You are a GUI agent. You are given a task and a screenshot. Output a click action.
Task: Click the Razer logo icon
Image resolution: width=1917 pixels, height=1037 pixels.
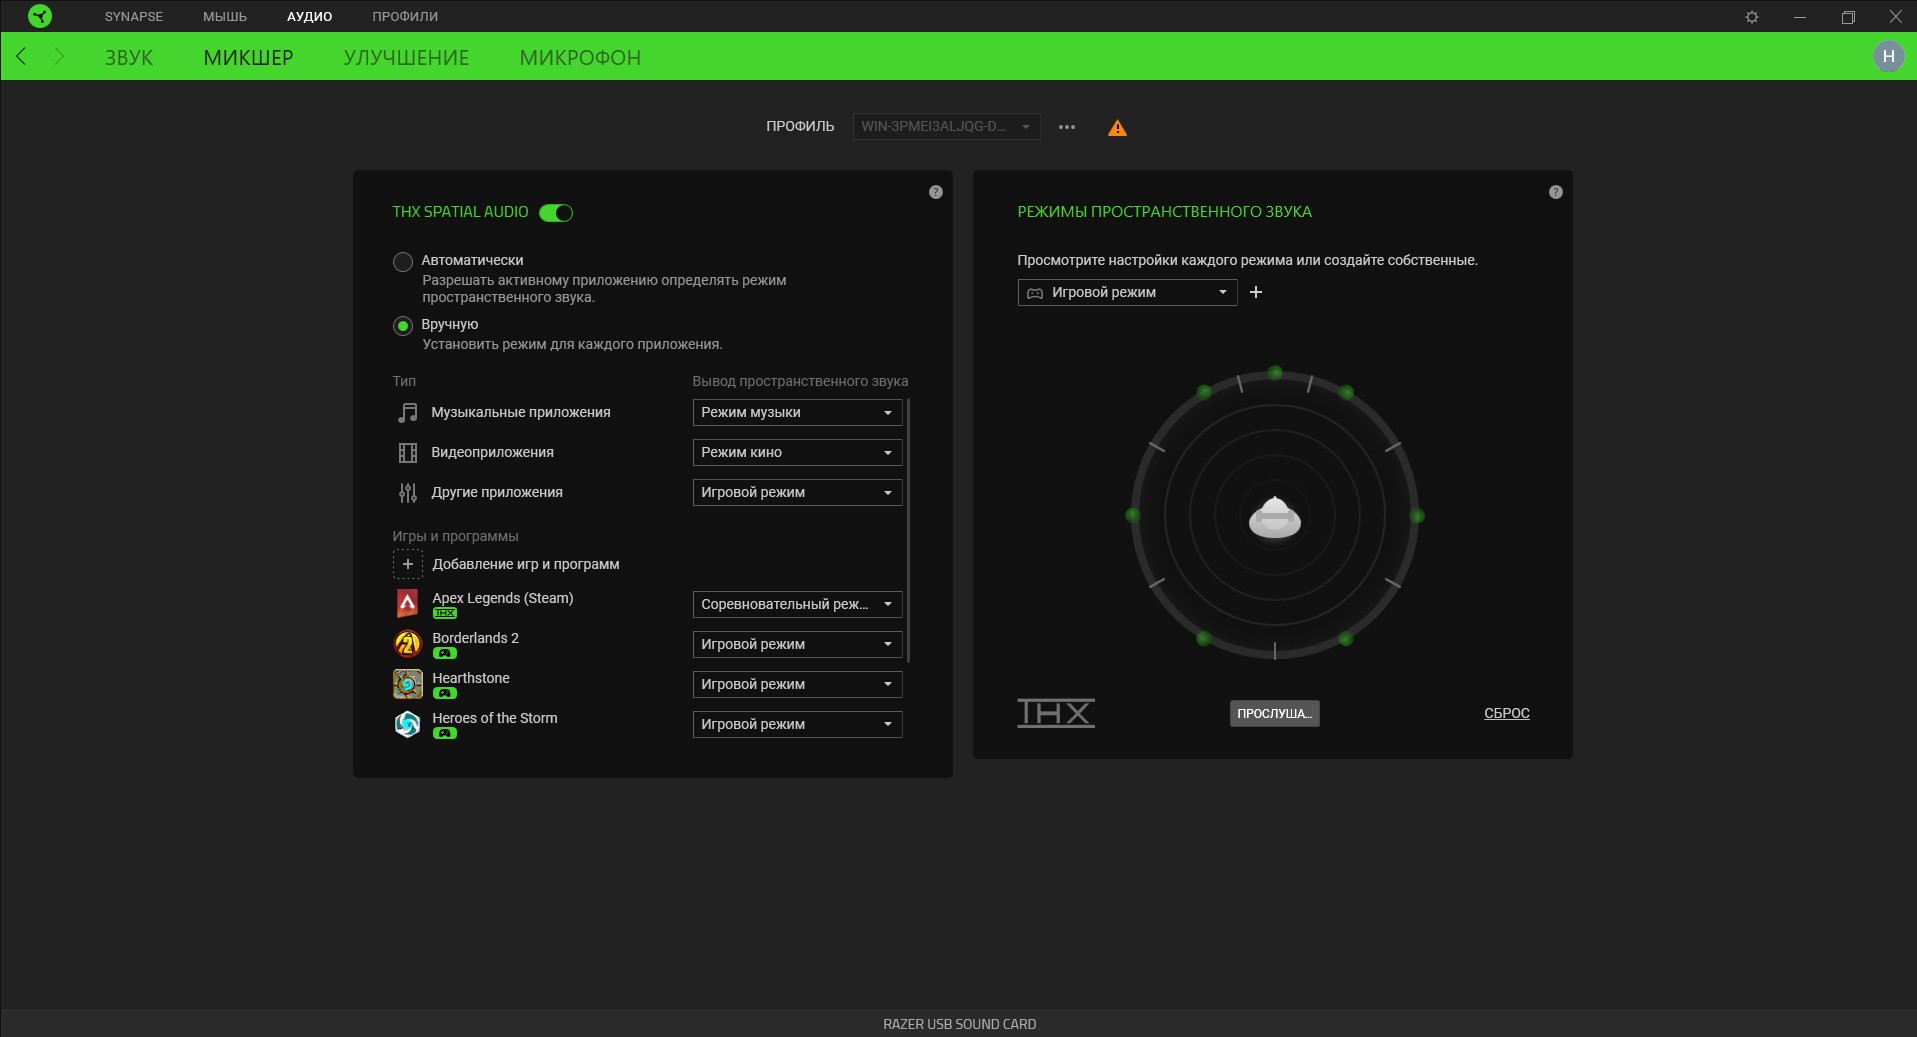click(40, 16)
